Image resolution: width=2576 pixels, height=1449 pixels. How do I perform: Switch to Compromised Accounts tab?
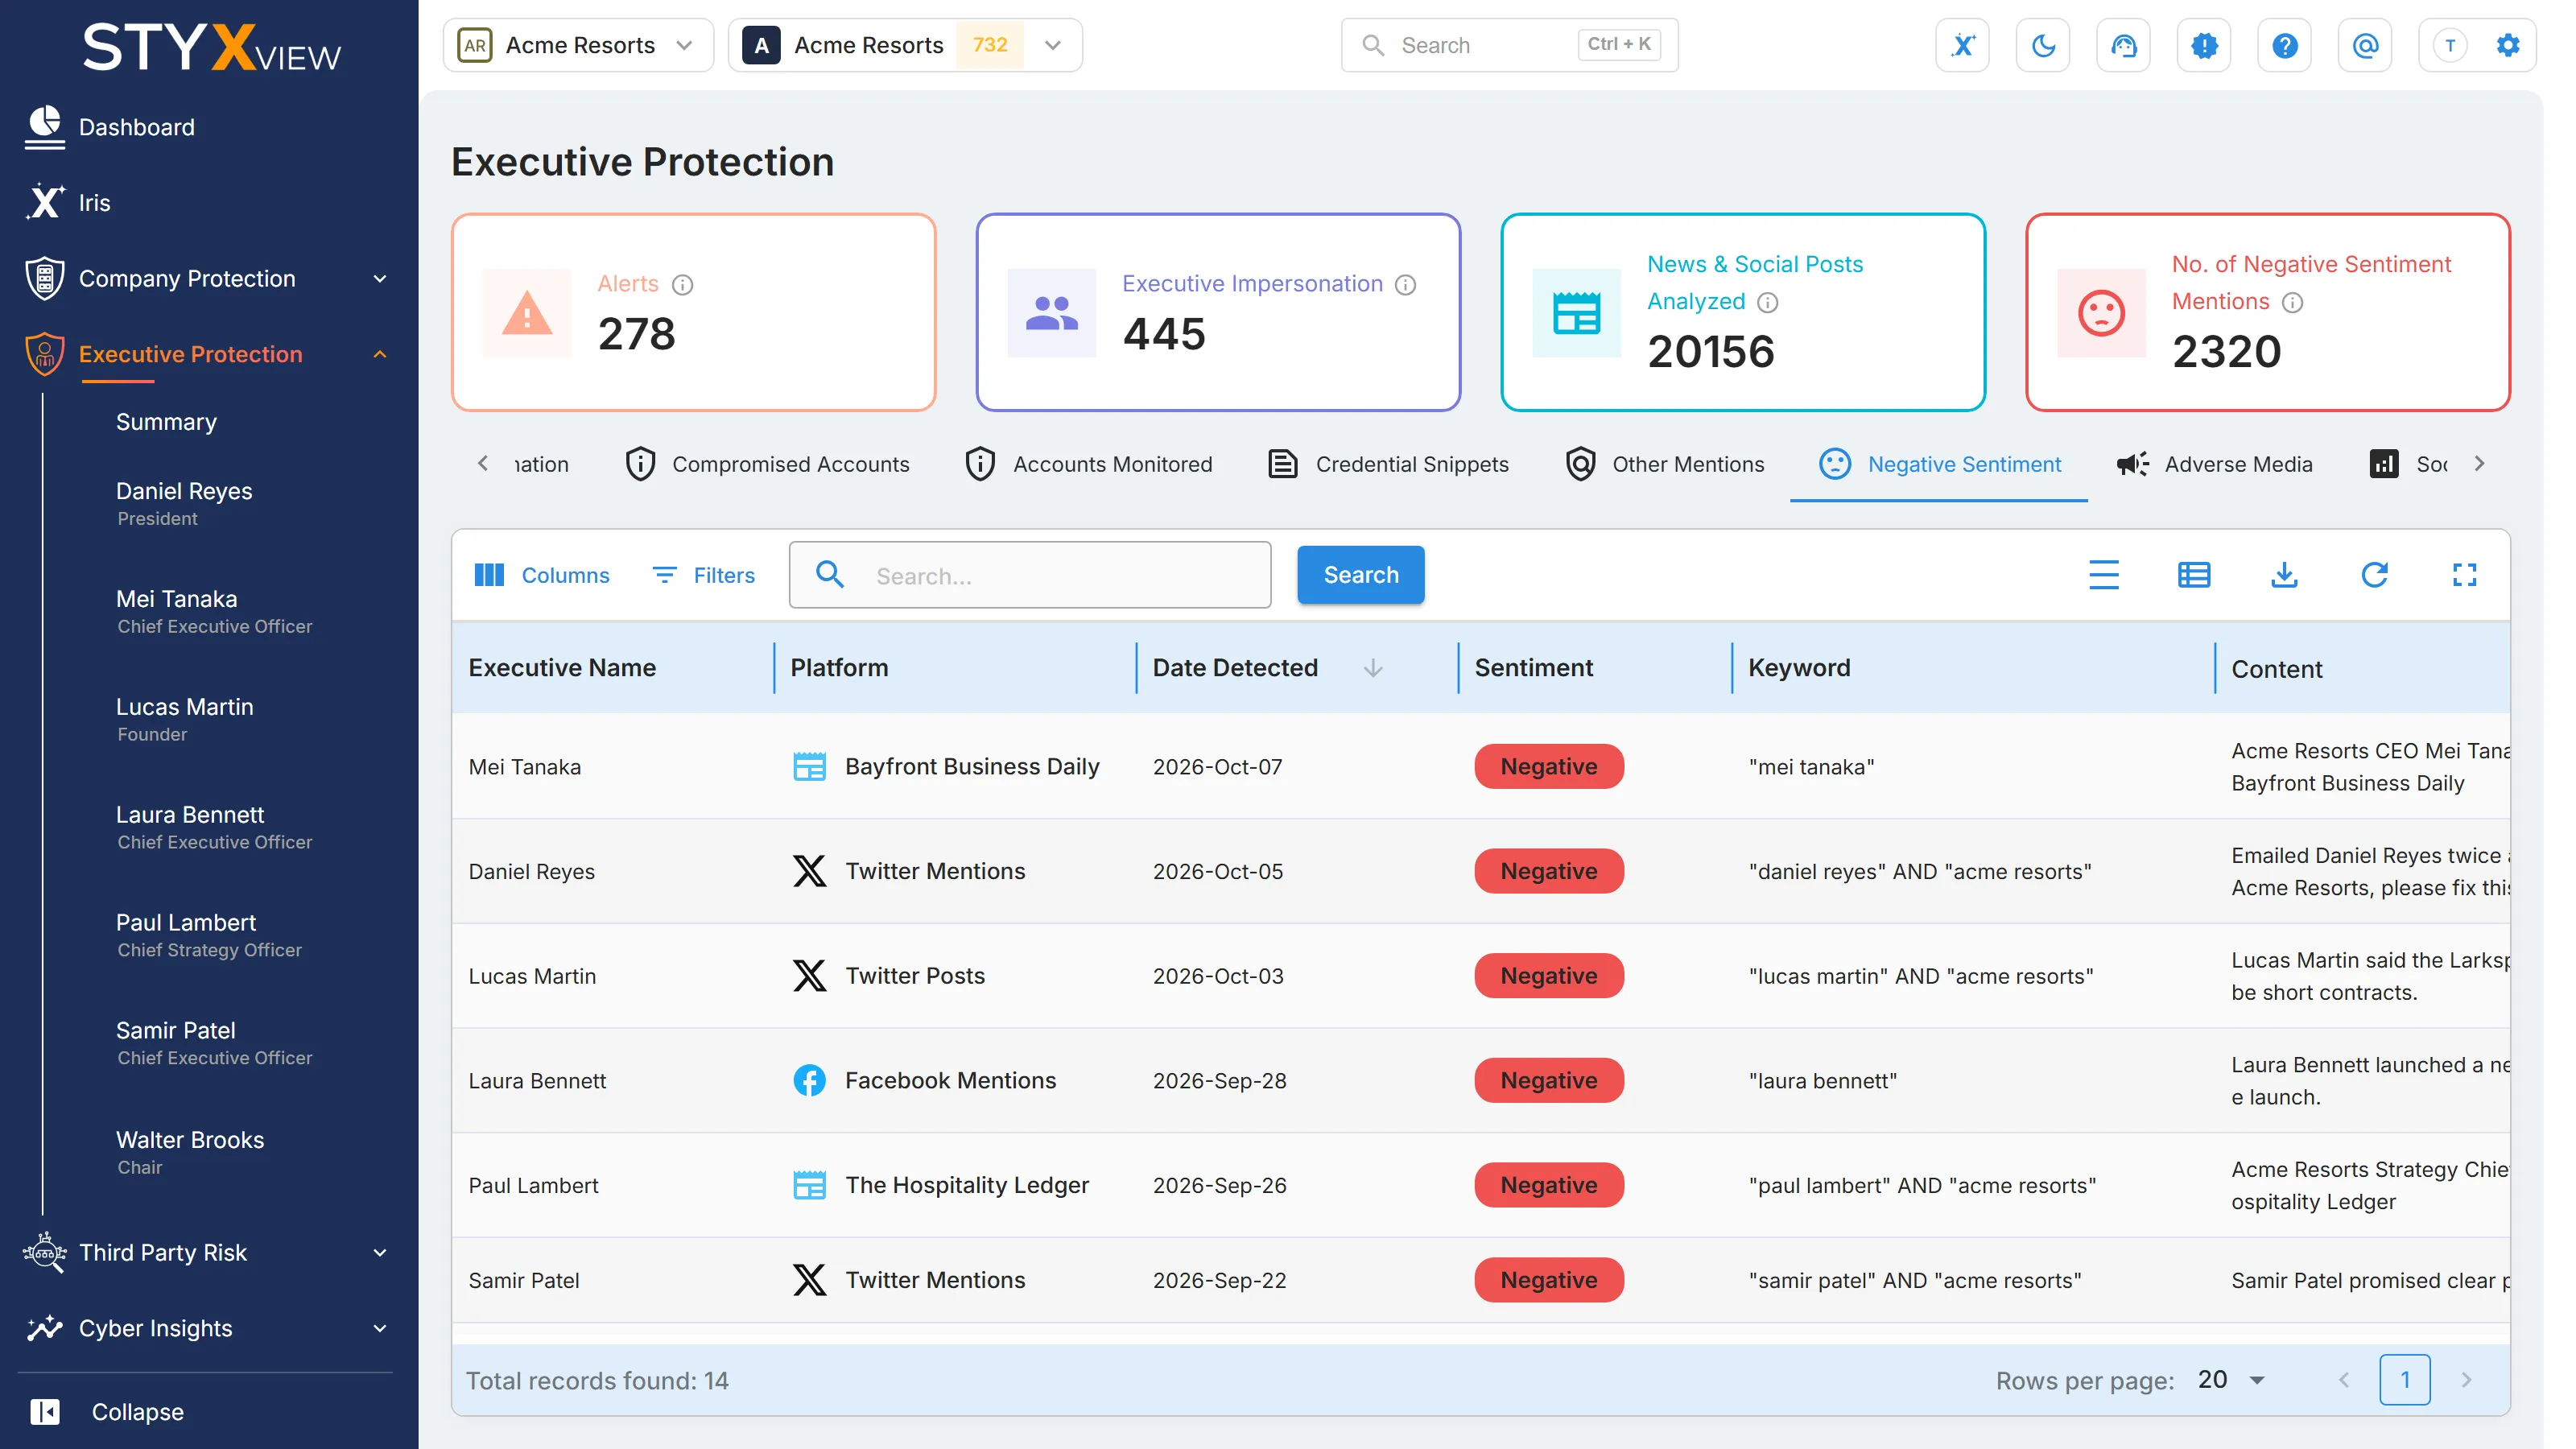pyautogui.click(x=767, y=464)
